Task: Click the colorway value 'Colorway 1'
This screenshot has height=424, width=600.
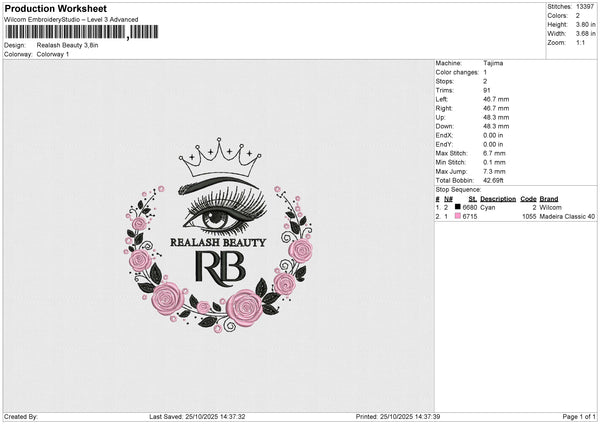Action: coord(53,54)
